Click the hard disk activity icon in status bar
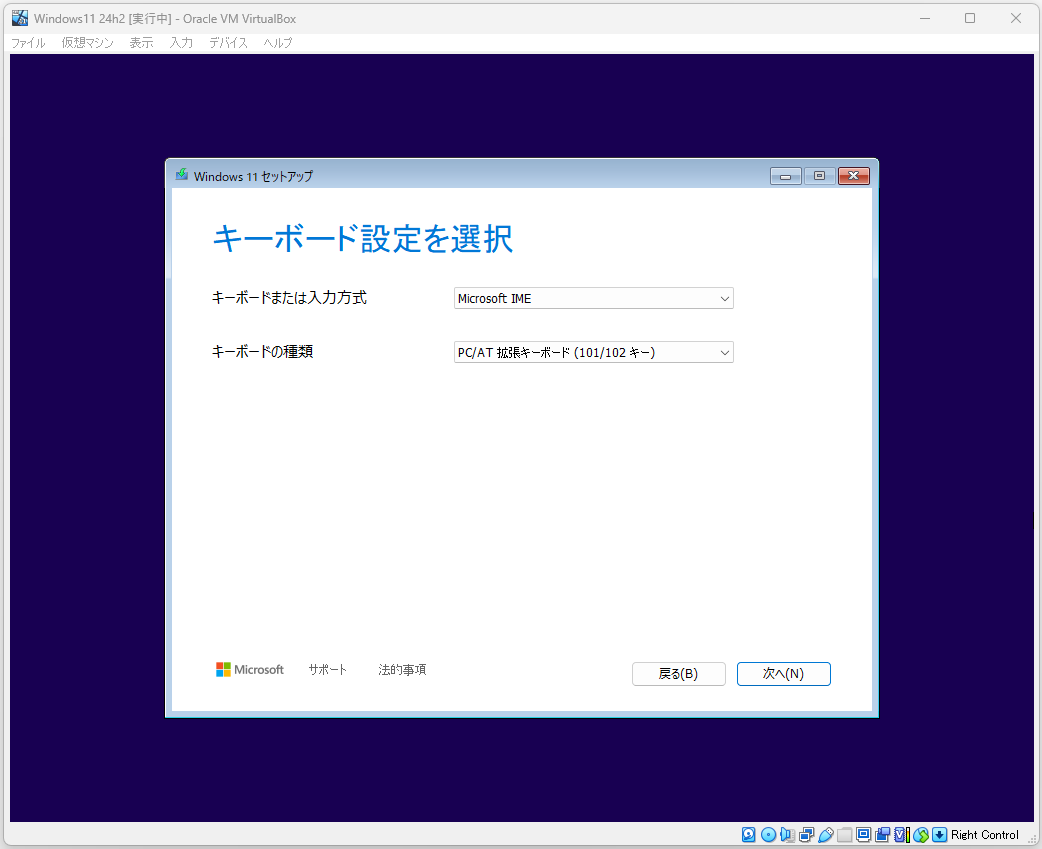Screen dimensions: 1042x849 click(x=748, y=834)
